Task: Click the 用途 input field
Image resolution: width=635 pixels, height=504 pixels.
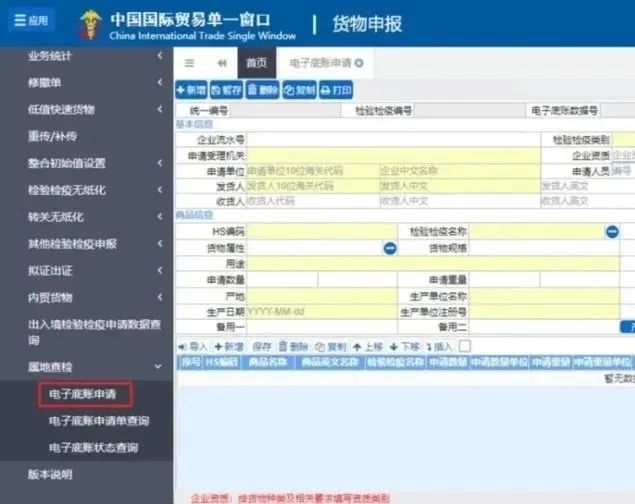Action: [x=433, y=264]
